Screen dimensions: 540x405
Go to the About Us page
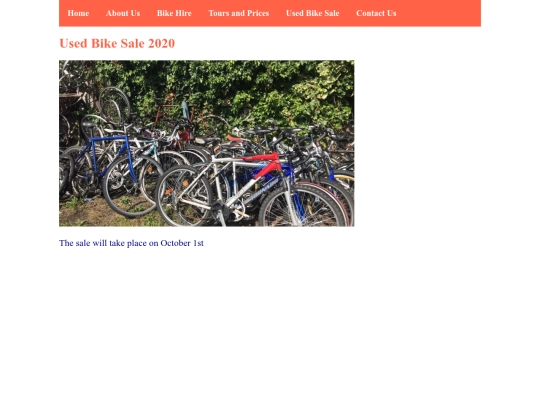(x=123, y=13)
